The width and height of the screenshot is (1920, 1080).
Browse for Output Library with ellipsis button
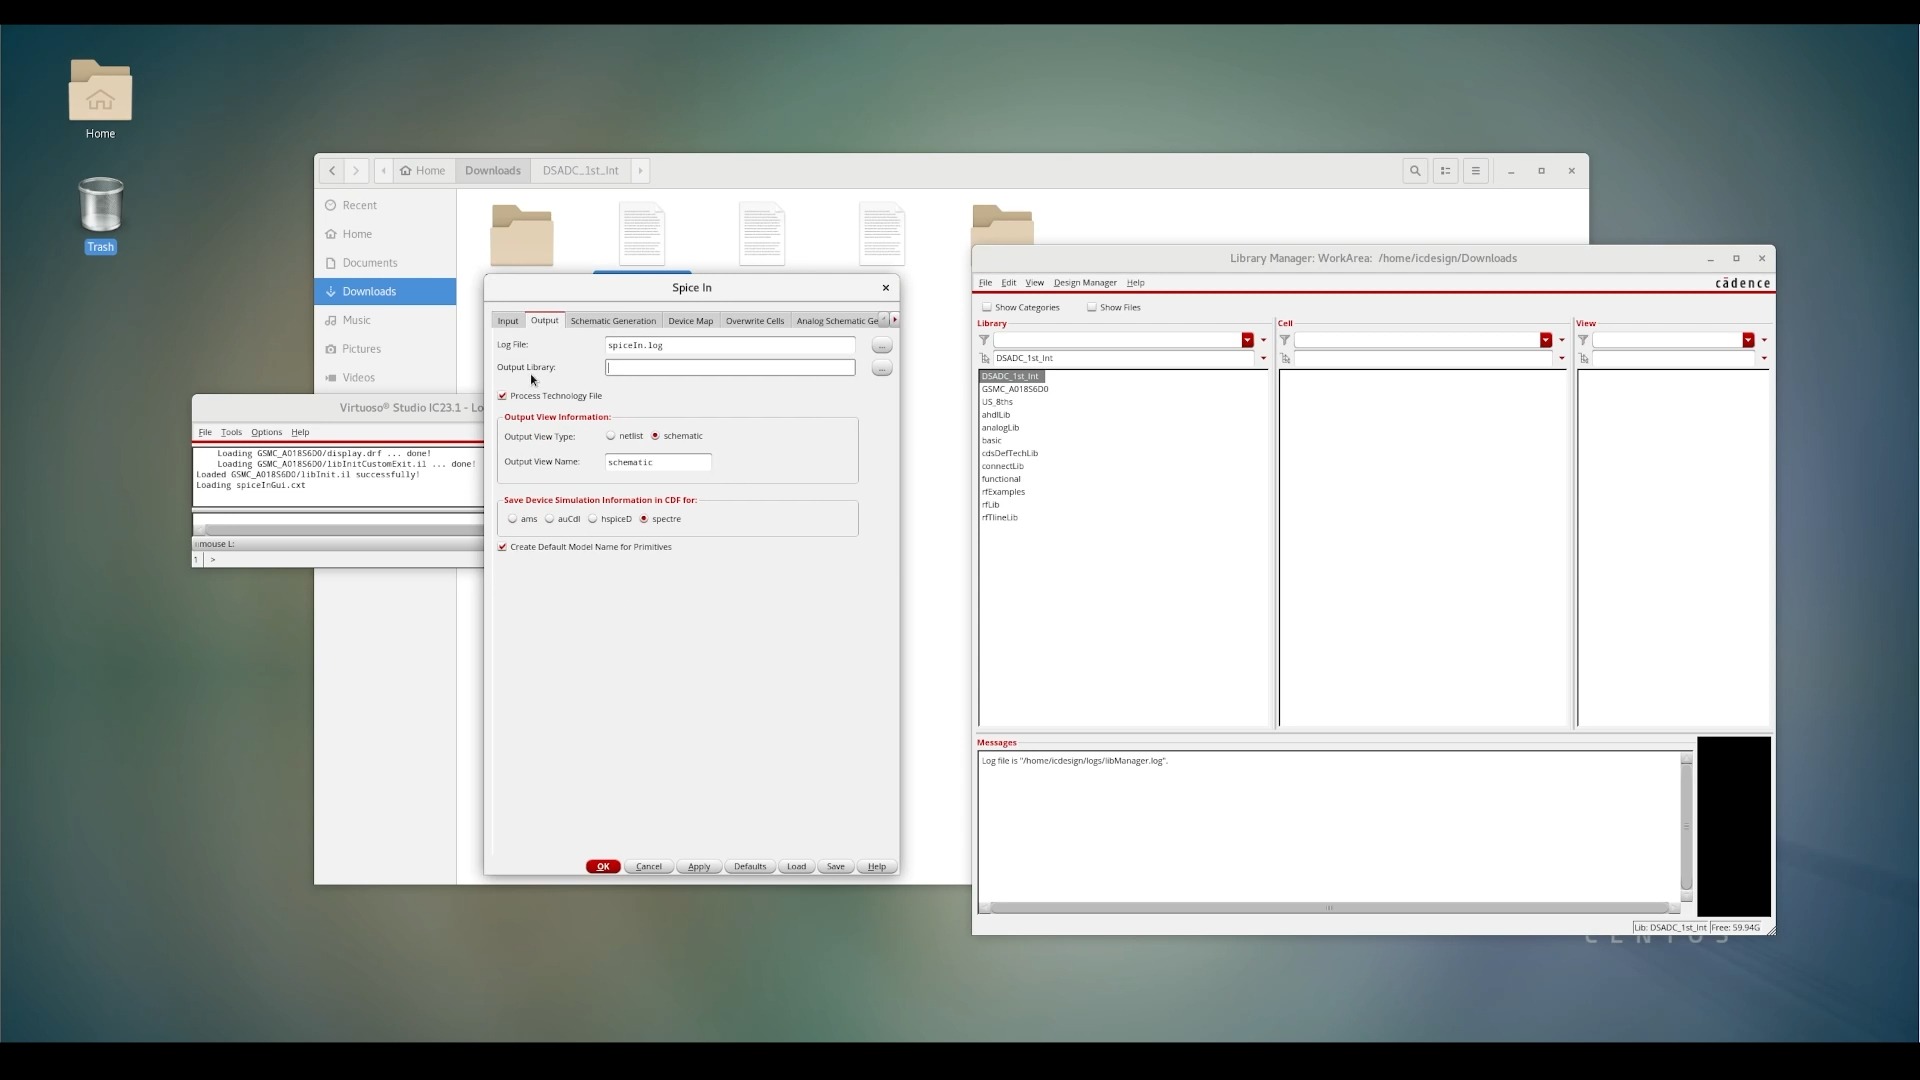[881, 368]
